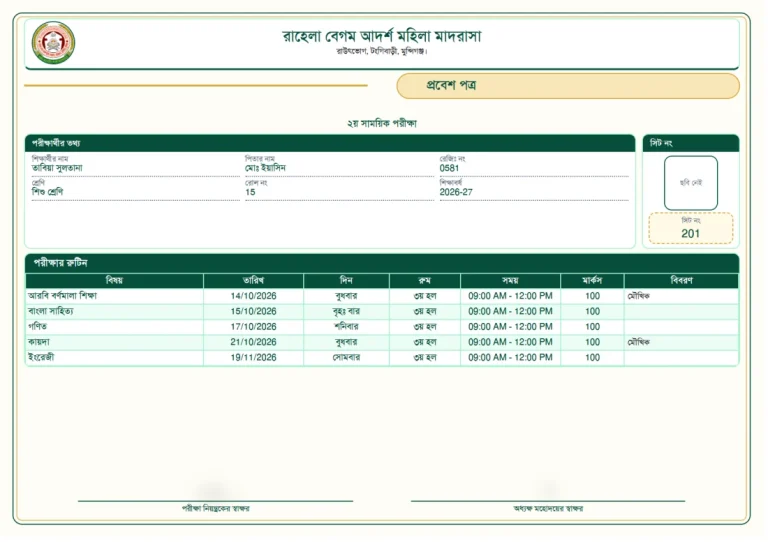This screenshot has height=542, width=768.
Task: Select subject কায়দা in the routine
Action: tap(39, 342)
